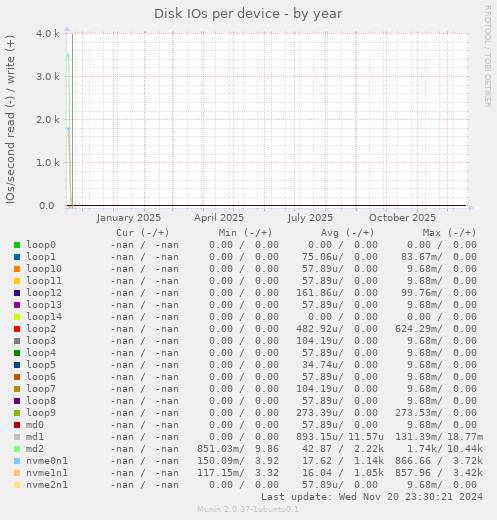The width and height of the screenshot is (497, 520).
Task: Select the md2 legend label
Action: tap(35, 449)
